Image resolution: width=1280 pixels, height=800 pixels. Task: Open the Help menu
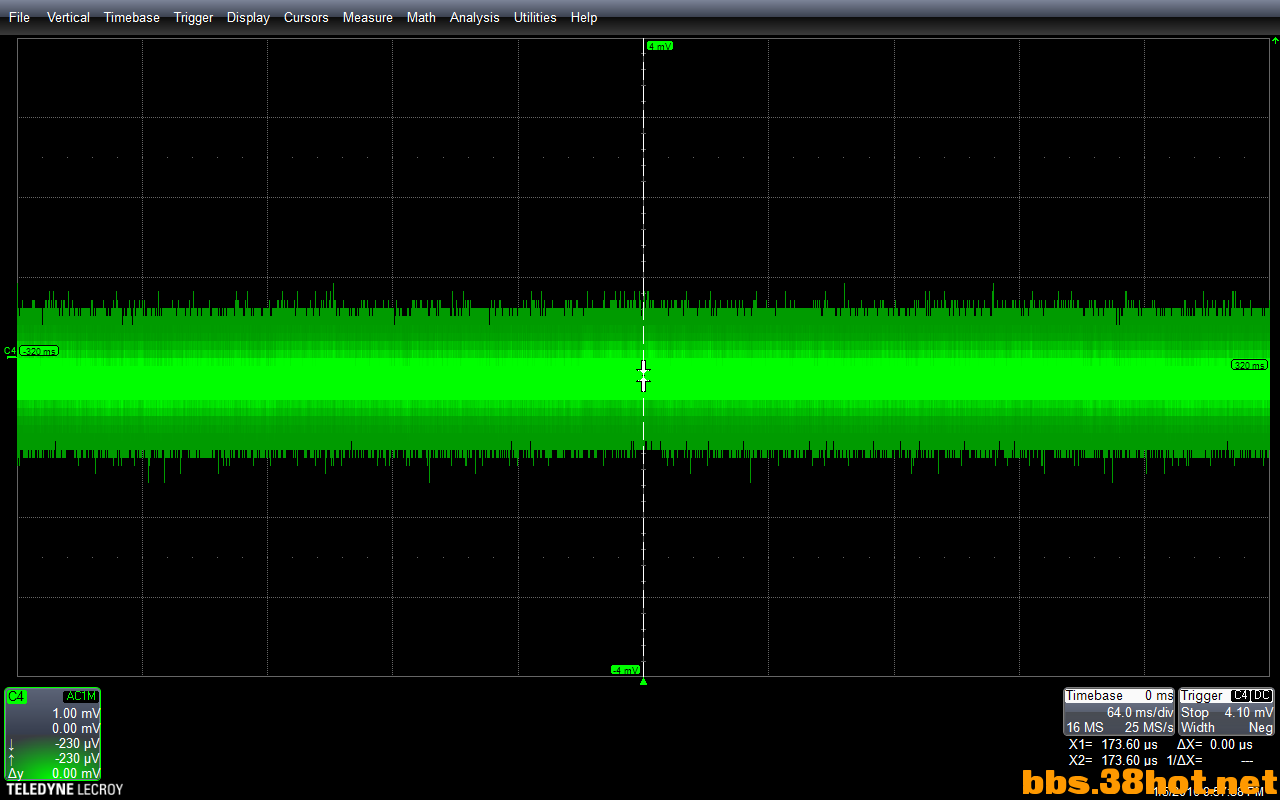point(584,17)
